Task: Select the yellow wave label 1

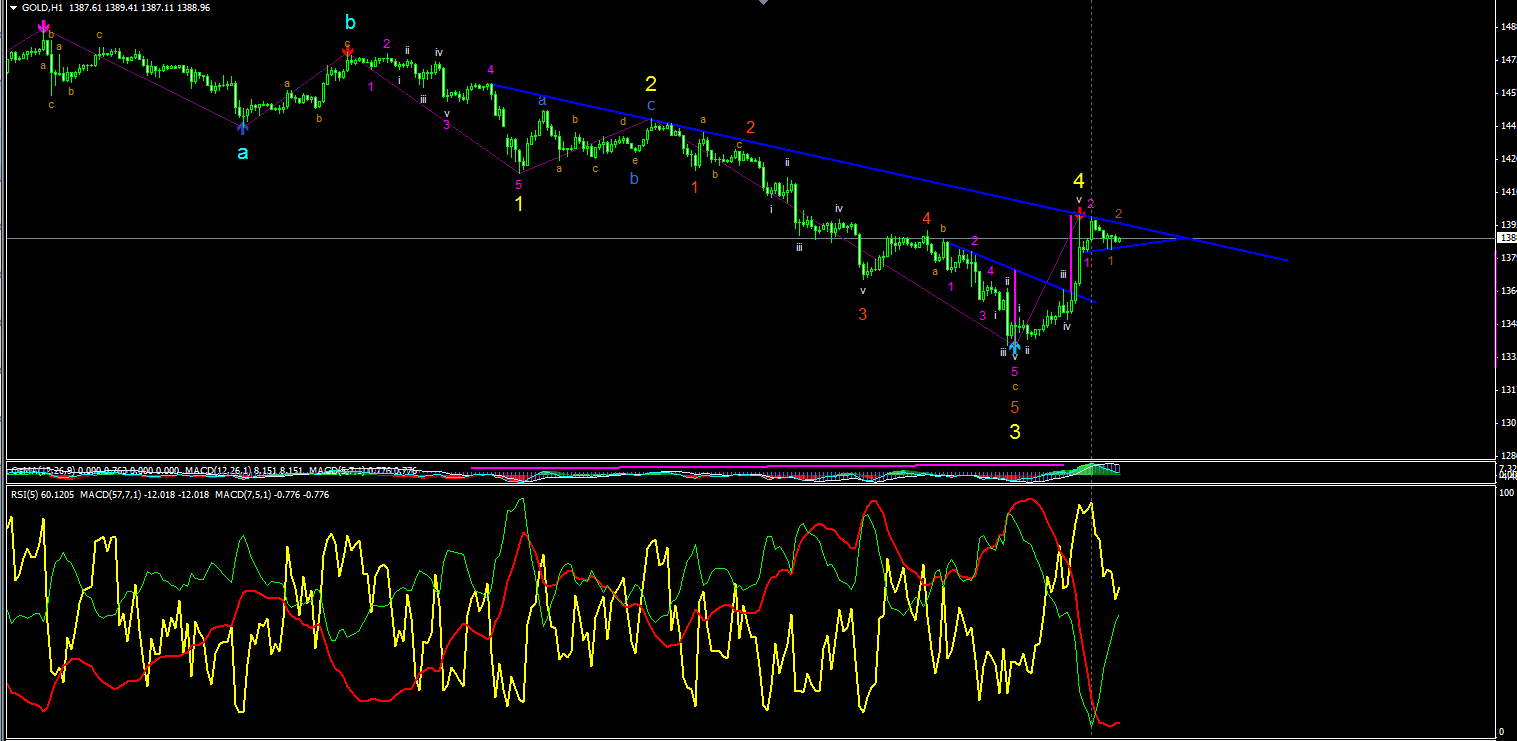Action: click(x=519, y=204)
